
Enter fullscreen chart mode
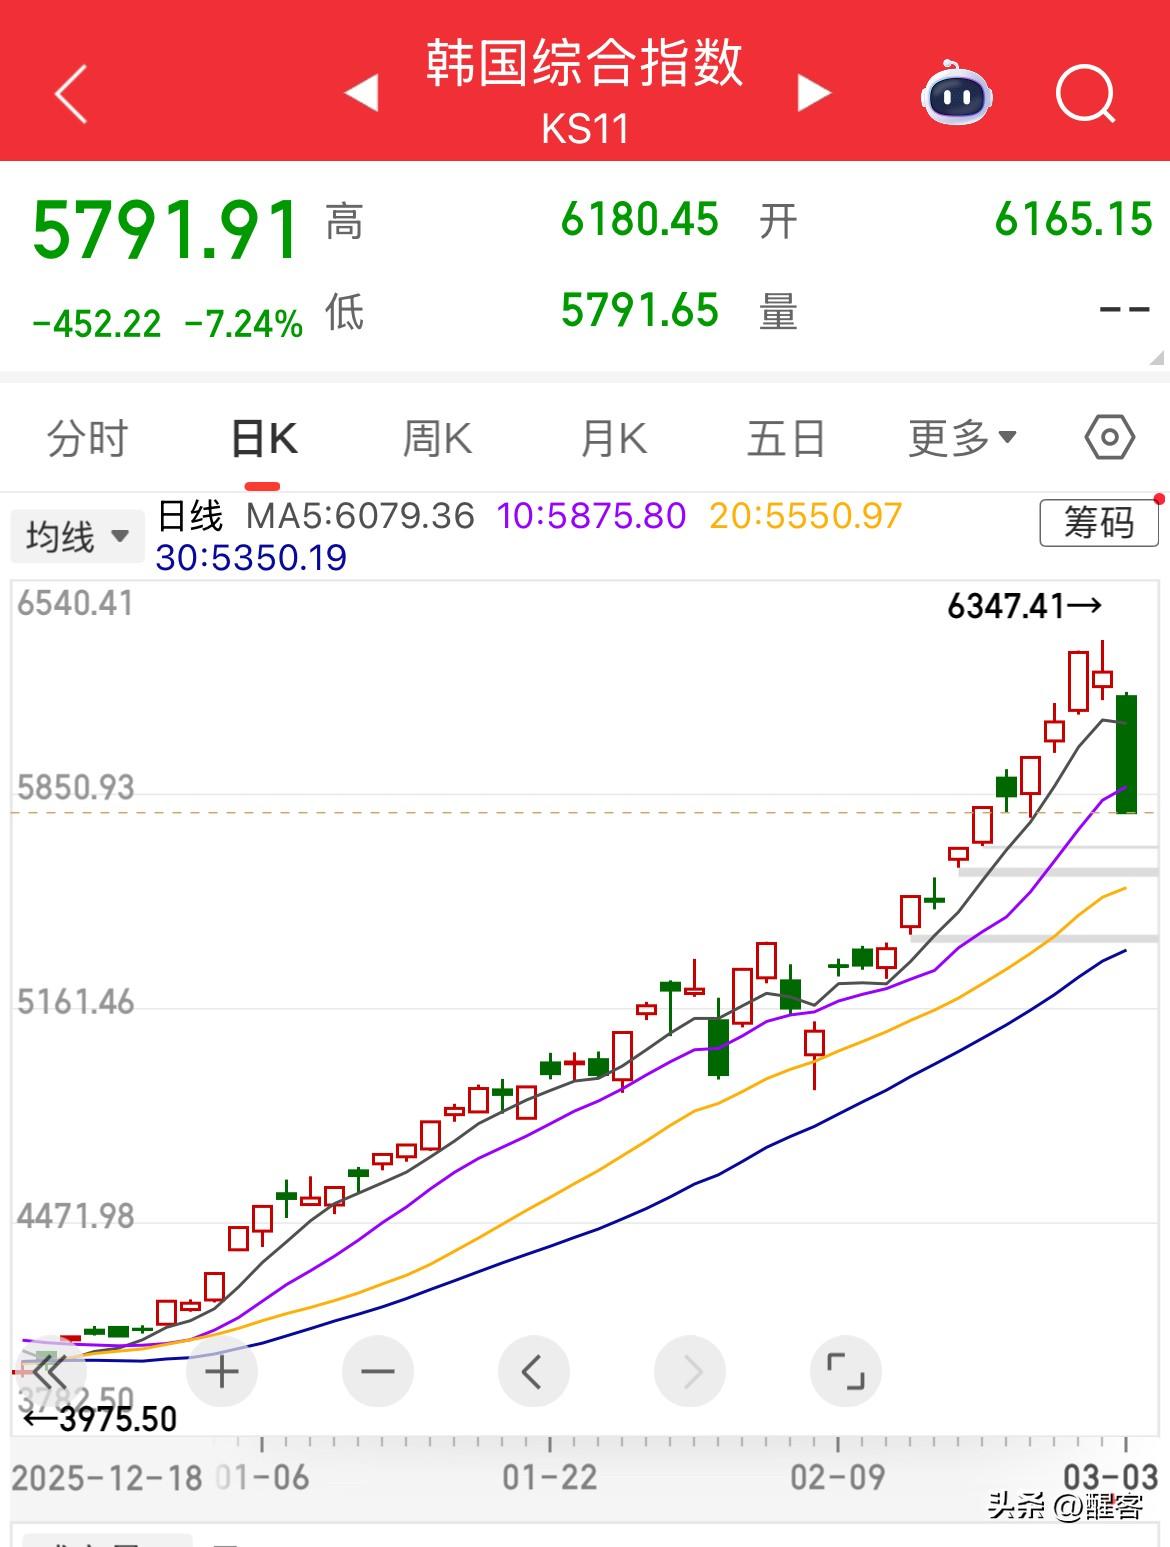click(846, 1372)
